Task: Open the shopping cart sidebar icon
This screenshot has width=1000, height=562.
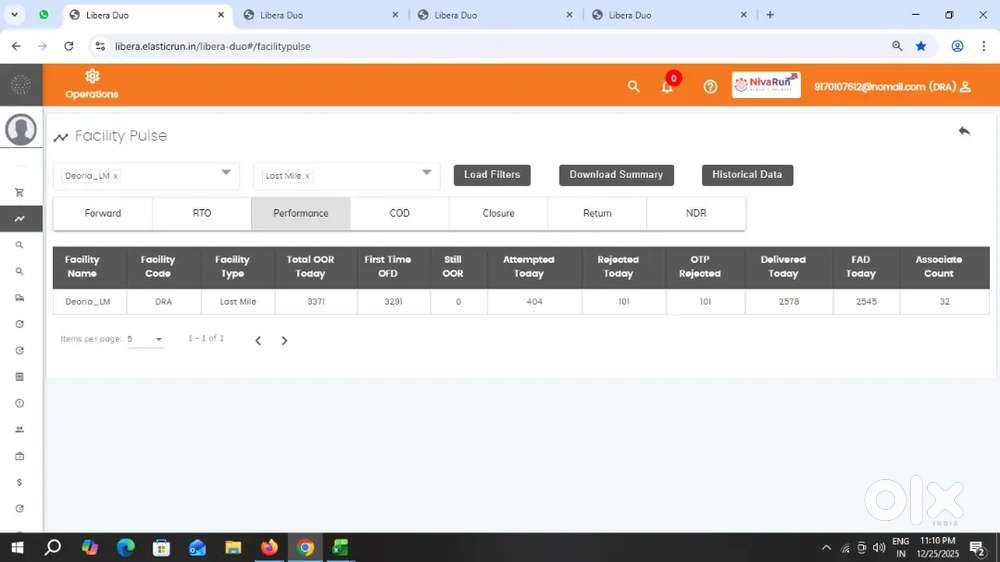Action: tap(19, 193)
